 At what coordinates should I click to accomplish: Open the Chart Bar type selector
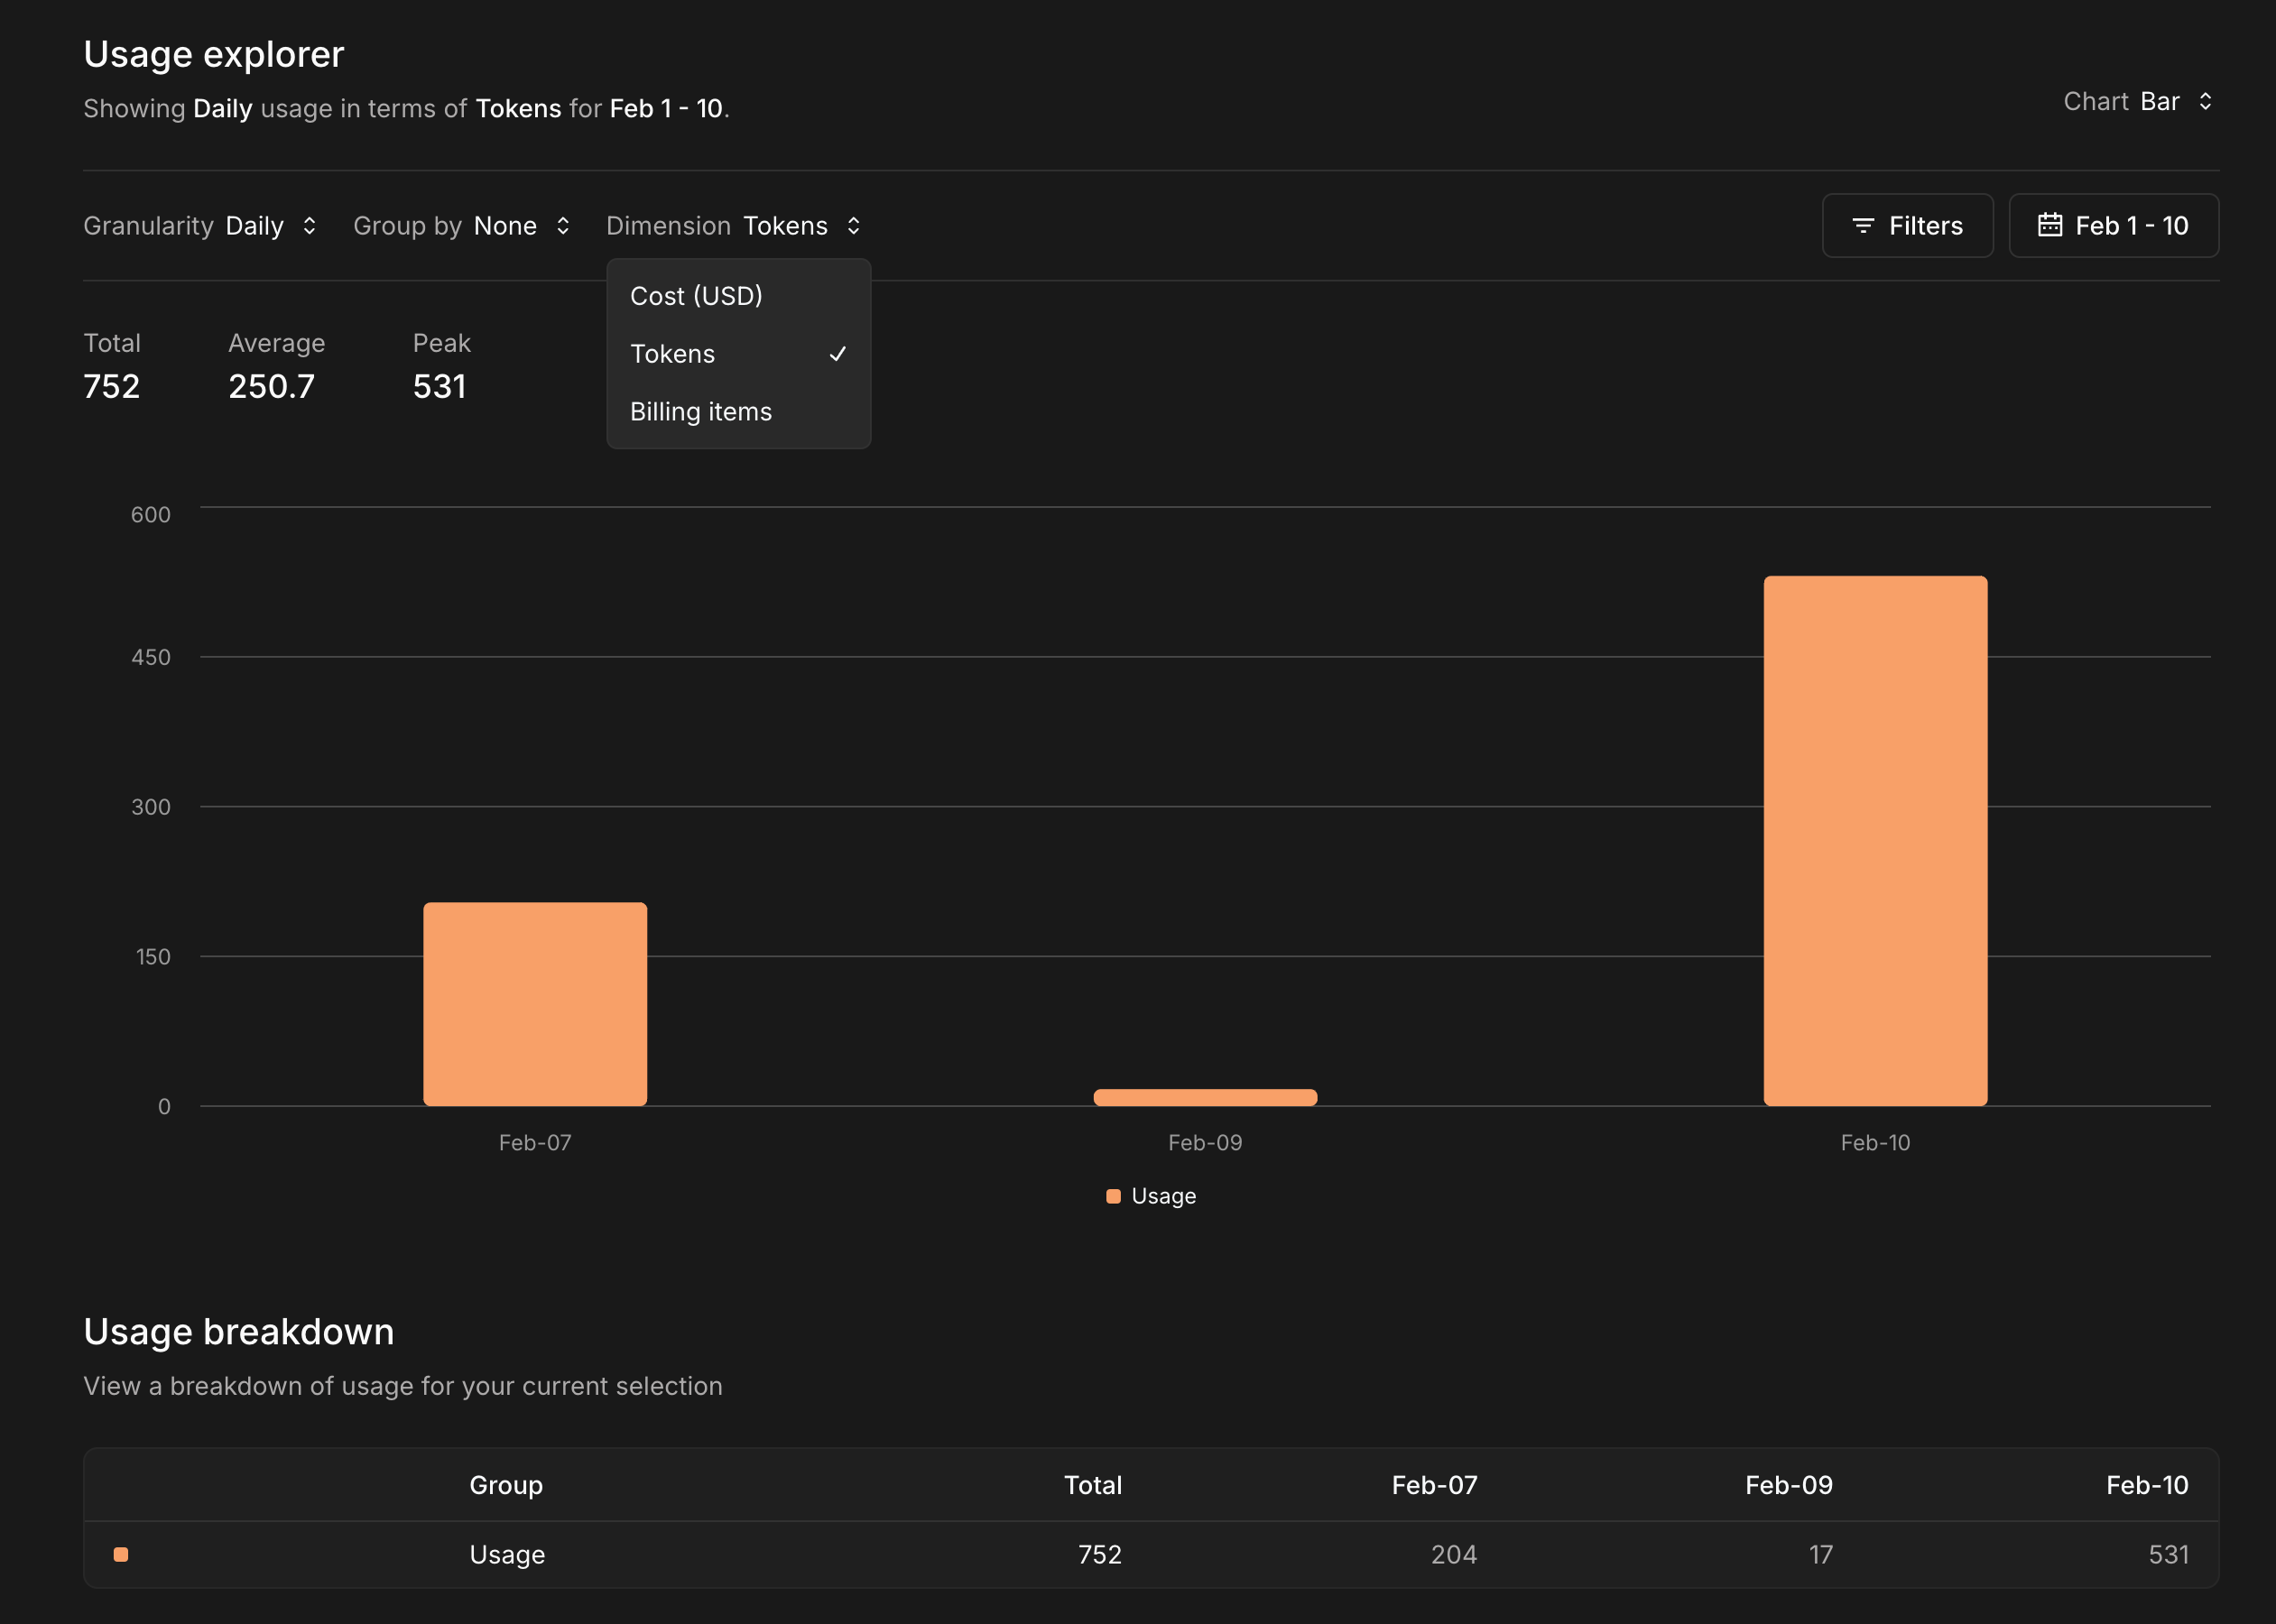coord(2159,102)
